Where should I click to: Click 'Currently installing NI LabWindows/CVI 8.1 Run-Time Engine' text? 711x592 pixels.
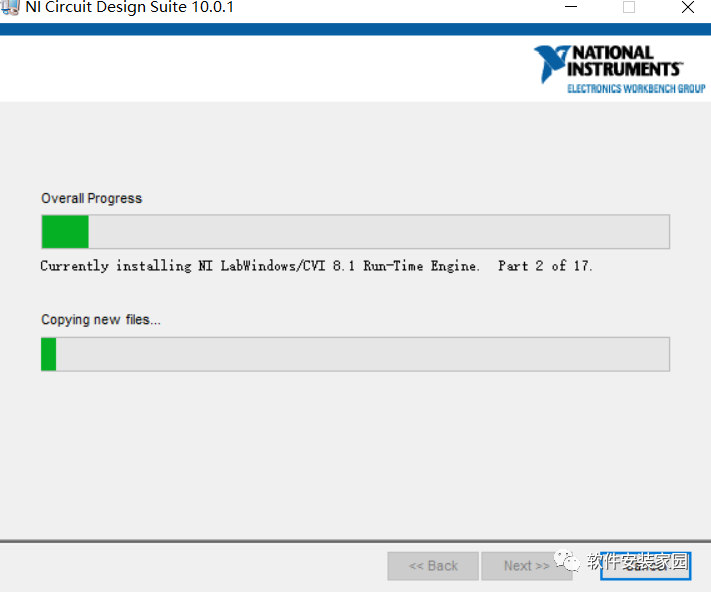click(x=260, y=266)
